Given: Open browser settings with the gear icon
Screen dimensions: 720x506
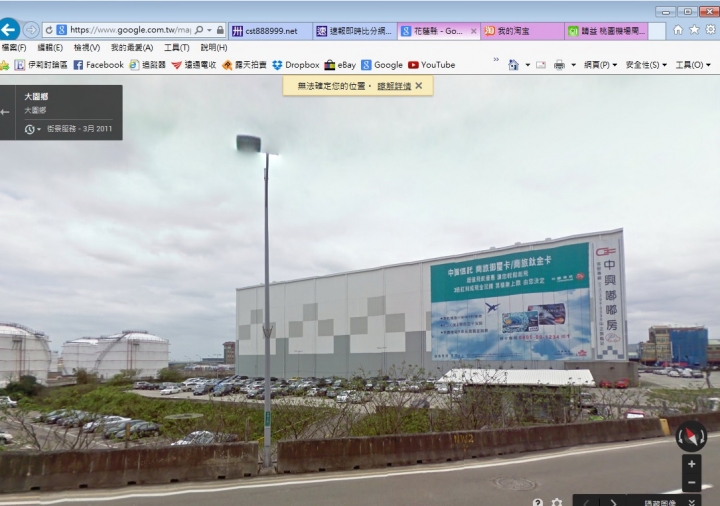Looking at the screenshot, I should click(710, 30).
